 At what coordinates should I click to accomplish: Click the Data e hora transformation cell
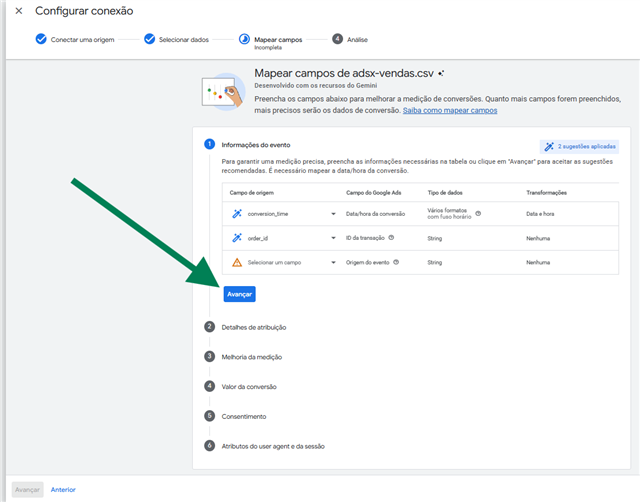540,214
